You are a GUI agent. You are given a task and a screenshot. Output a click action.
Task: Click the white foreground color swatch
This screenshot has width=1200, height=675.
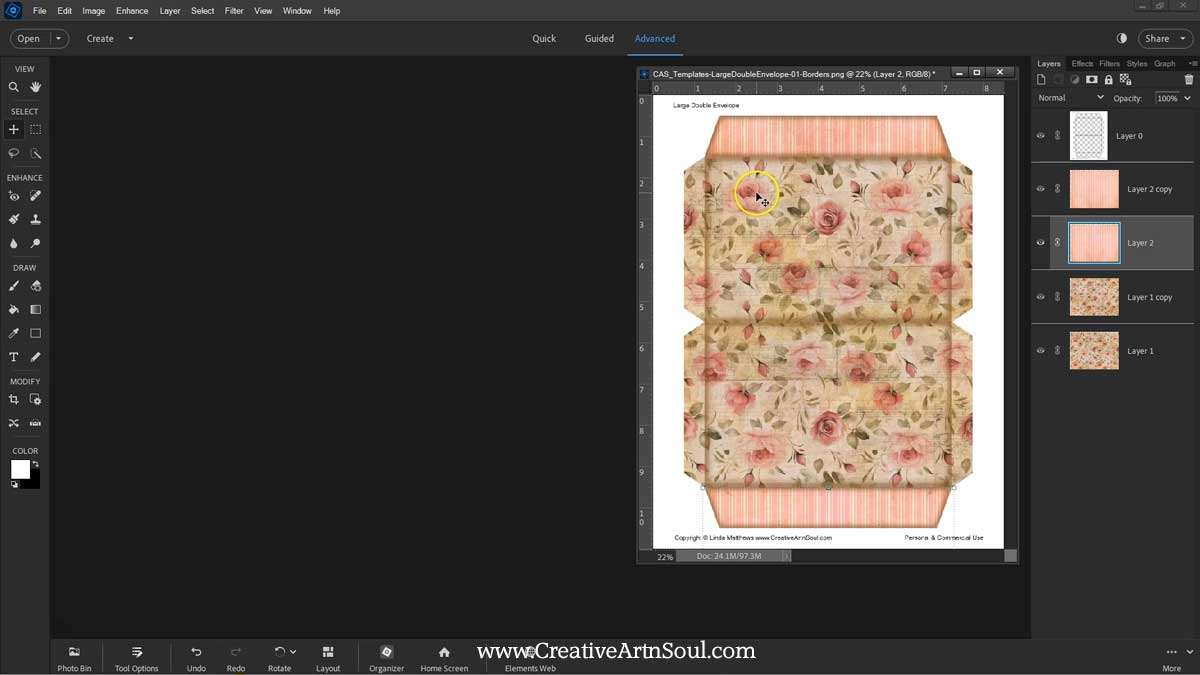tap(20, 469)
